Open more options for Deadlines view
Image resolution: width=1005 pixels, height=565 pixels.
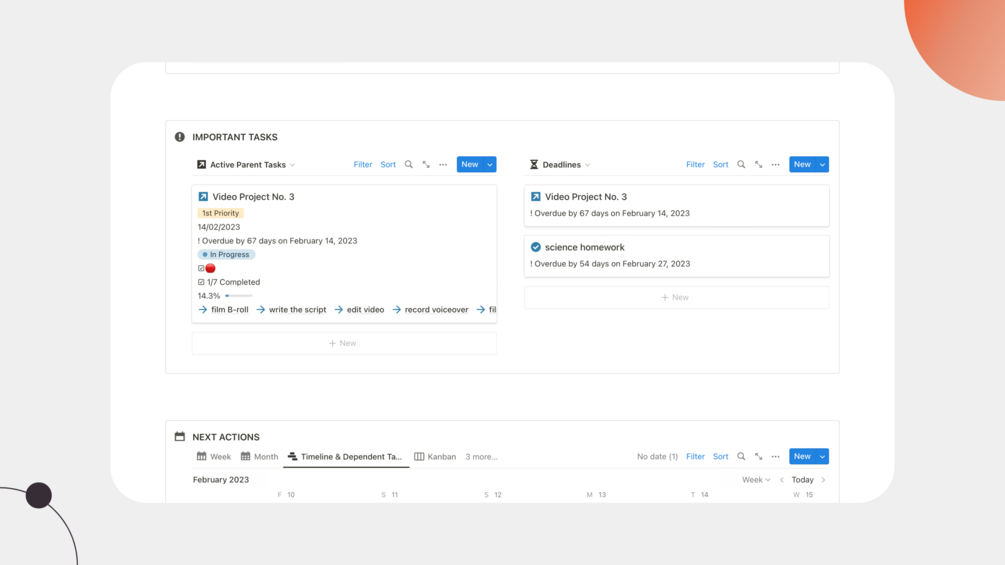pos(776,165)
